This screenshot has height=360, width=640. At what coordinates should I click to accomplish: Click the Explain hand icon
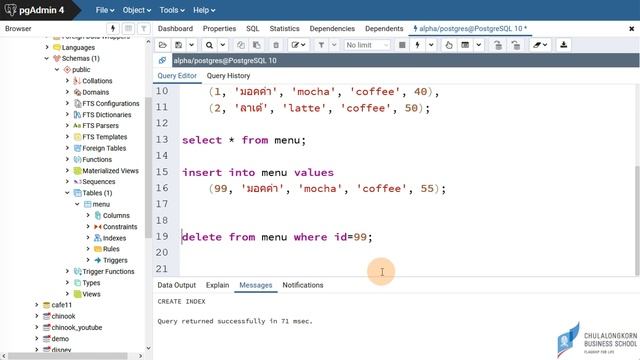point(449,45)
